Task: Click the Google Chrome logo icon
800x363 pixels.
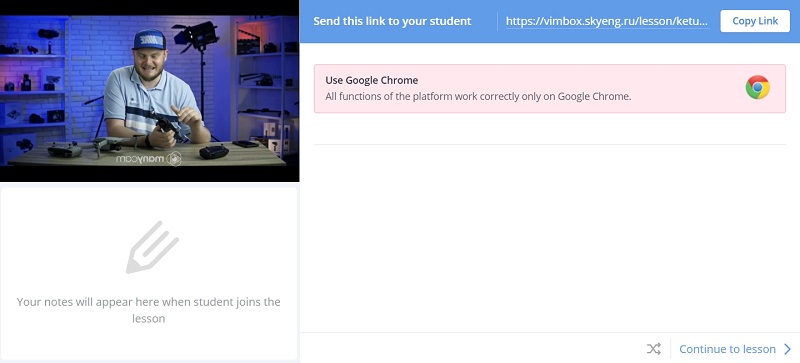Action: click(757, 88)
